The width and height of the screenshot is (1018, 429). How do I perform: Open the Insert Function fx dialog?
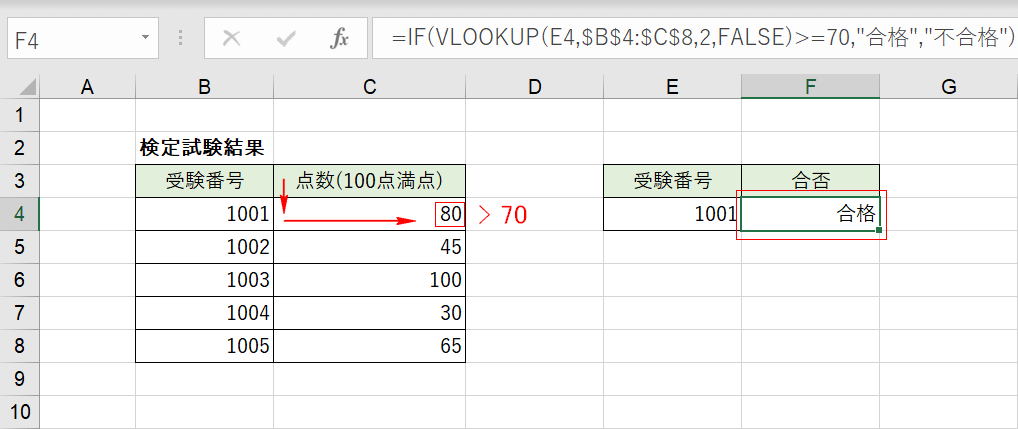(x=339, y=40)
